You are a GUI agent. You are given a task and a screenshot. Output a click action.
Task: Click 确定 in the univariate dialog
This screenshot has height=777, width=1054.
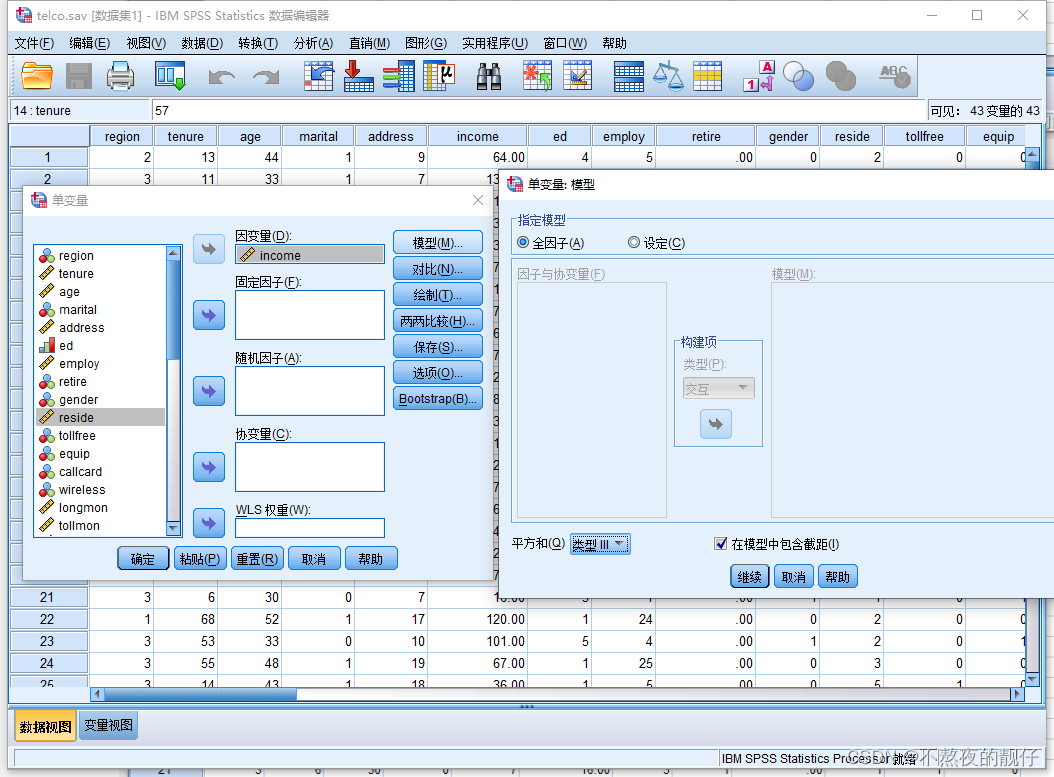(143, 559)
